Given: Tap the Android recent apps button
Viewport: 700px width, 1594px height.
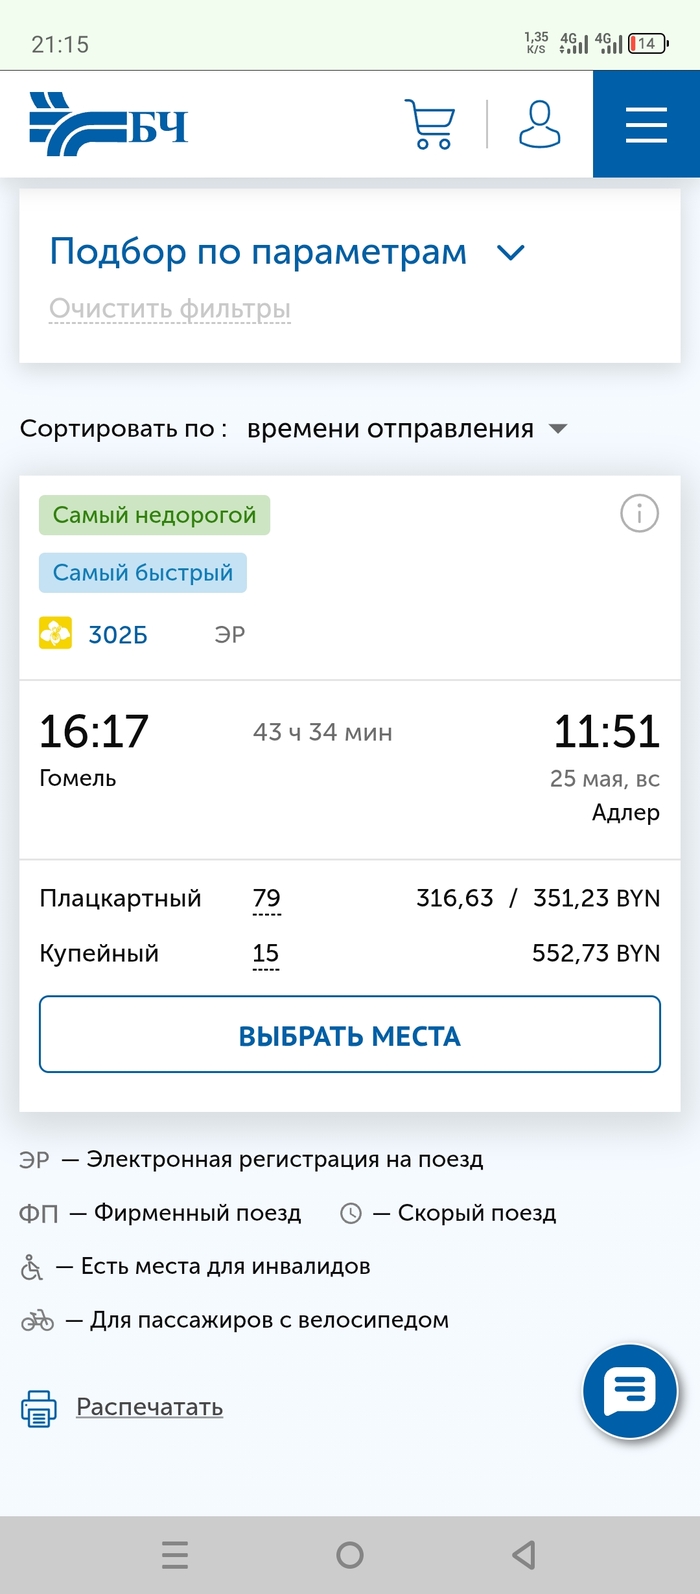Looking at the screenshot, I should pyautogui.click(x=175, y=1555).
